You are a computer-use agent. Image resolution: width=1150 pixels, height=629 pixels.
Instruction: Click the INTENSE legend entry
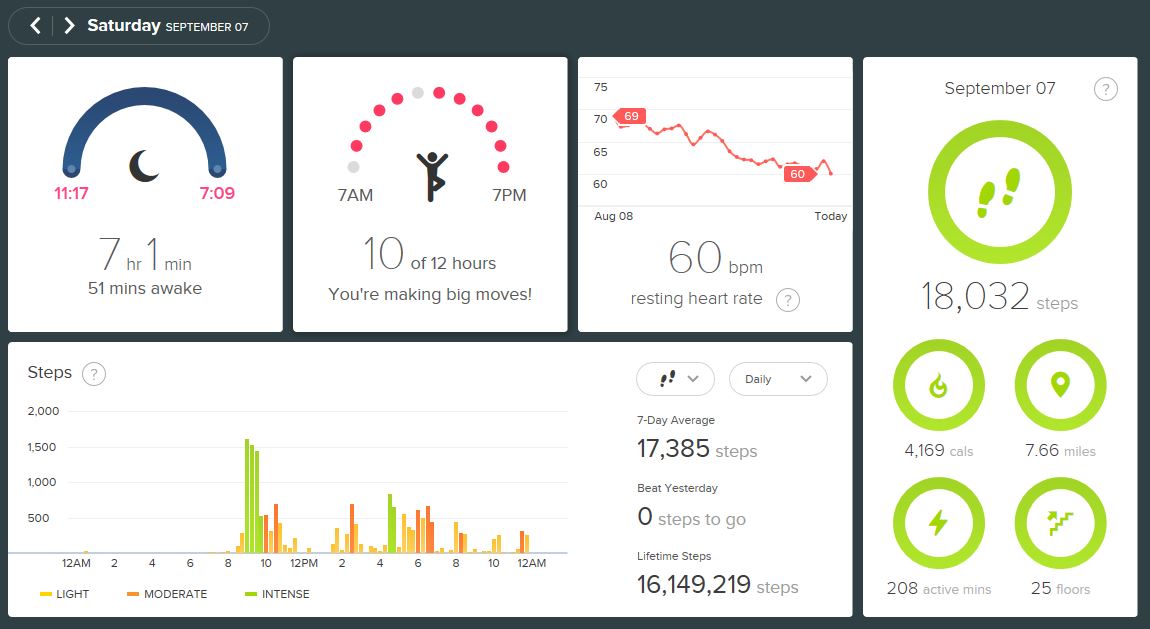coord(277,594)
